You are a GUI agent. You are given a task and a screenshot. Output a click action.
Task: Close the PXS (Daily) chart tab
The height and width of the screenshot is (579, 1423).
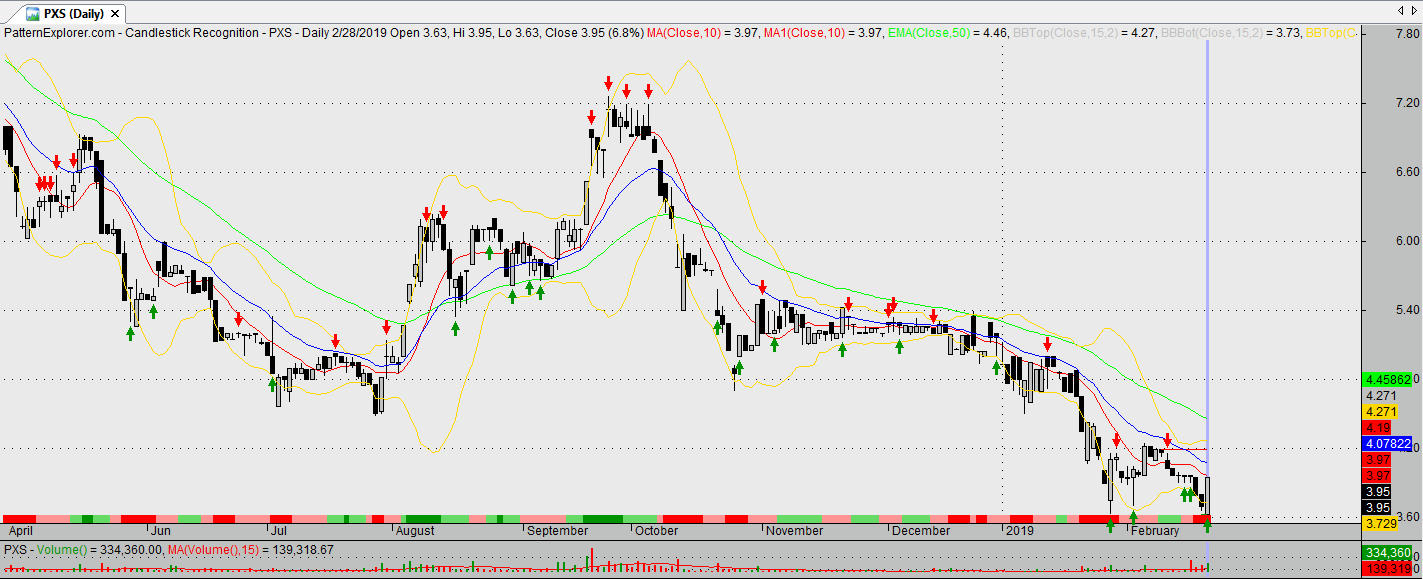(x=114, y=14)
